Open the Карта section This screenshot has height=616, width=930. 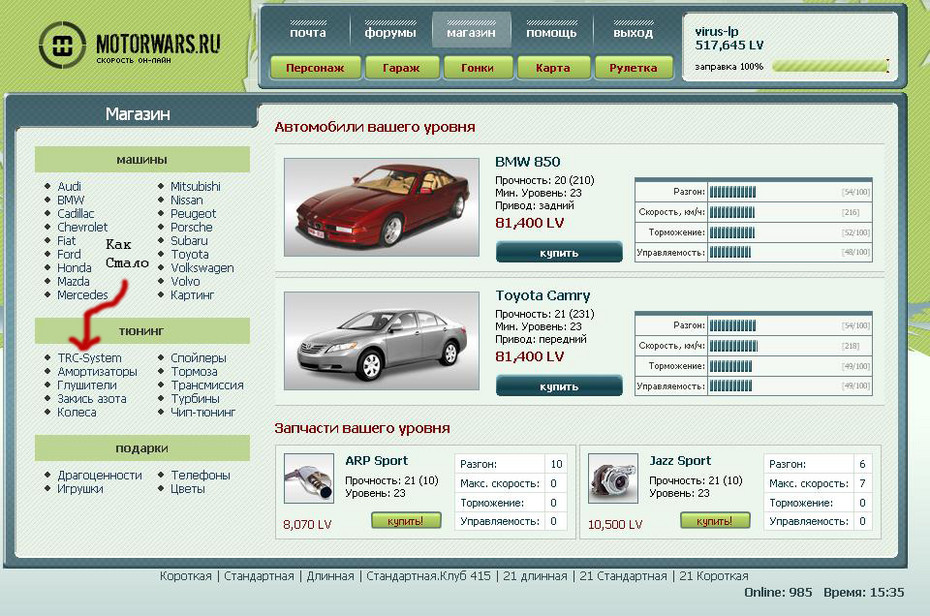click(x=553, y=68)
